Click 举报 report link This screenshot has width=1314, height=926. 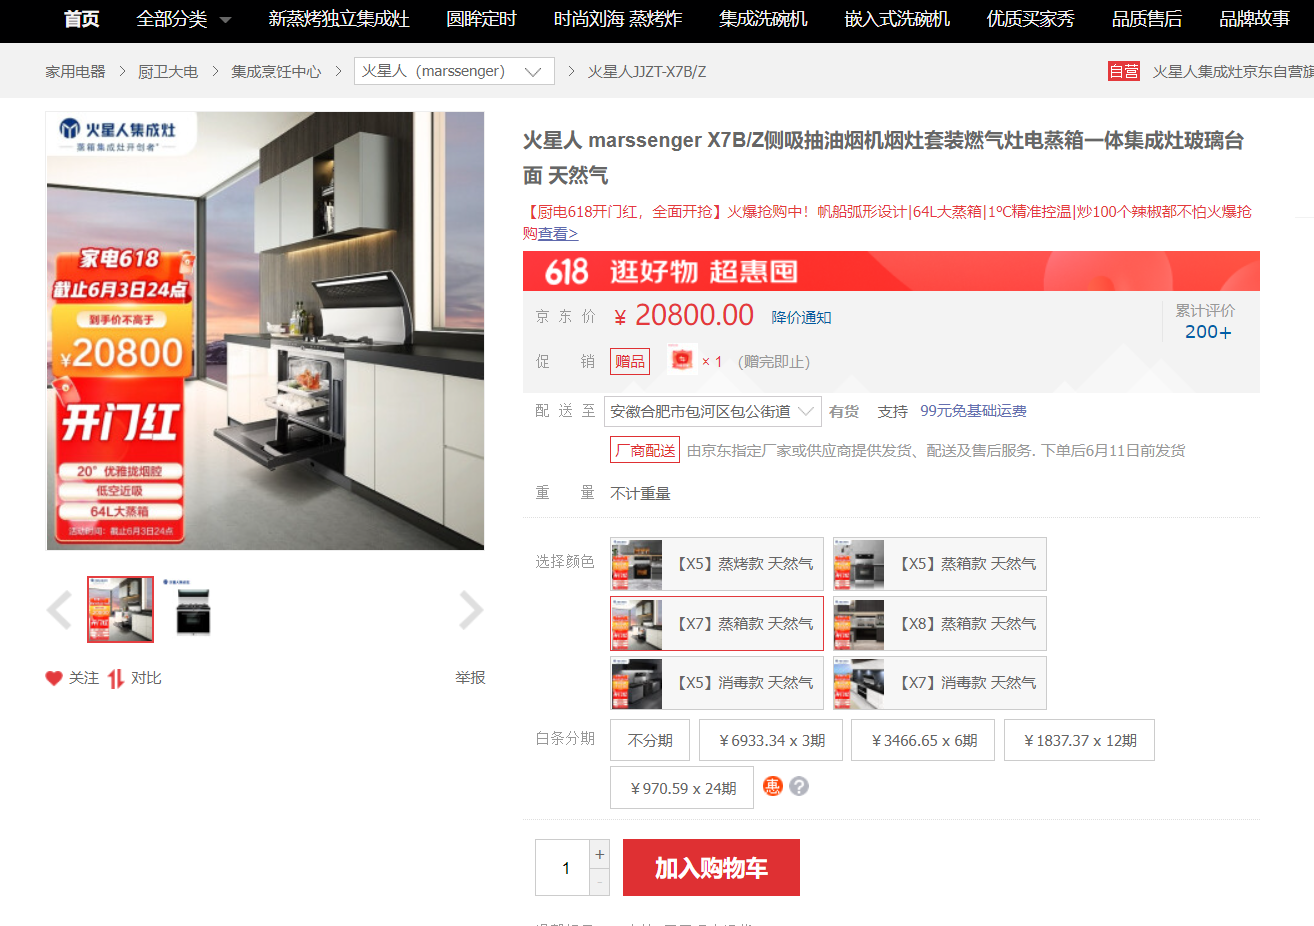(x=470, y=678)
